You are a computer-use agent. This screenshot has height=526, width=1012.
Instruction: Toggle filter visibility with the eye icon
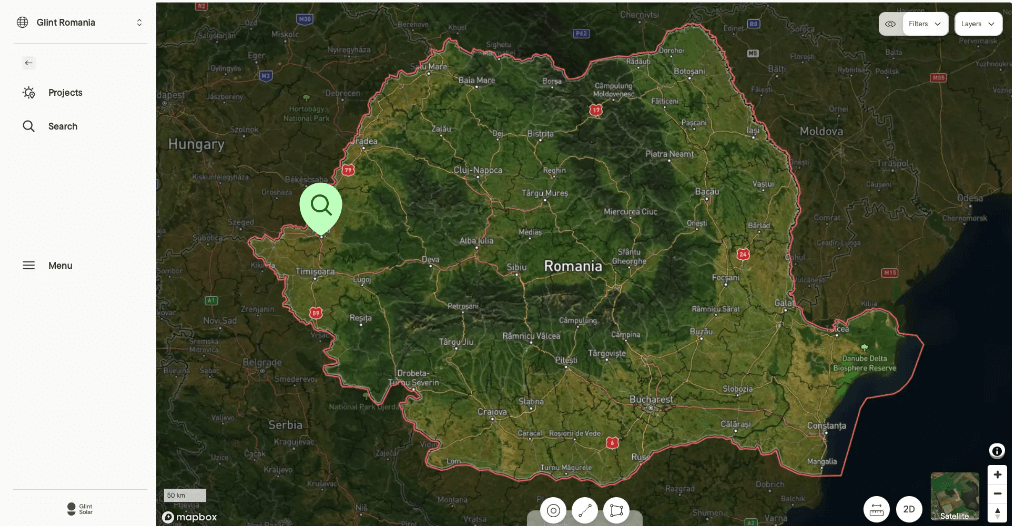click(x=891, y=24)
